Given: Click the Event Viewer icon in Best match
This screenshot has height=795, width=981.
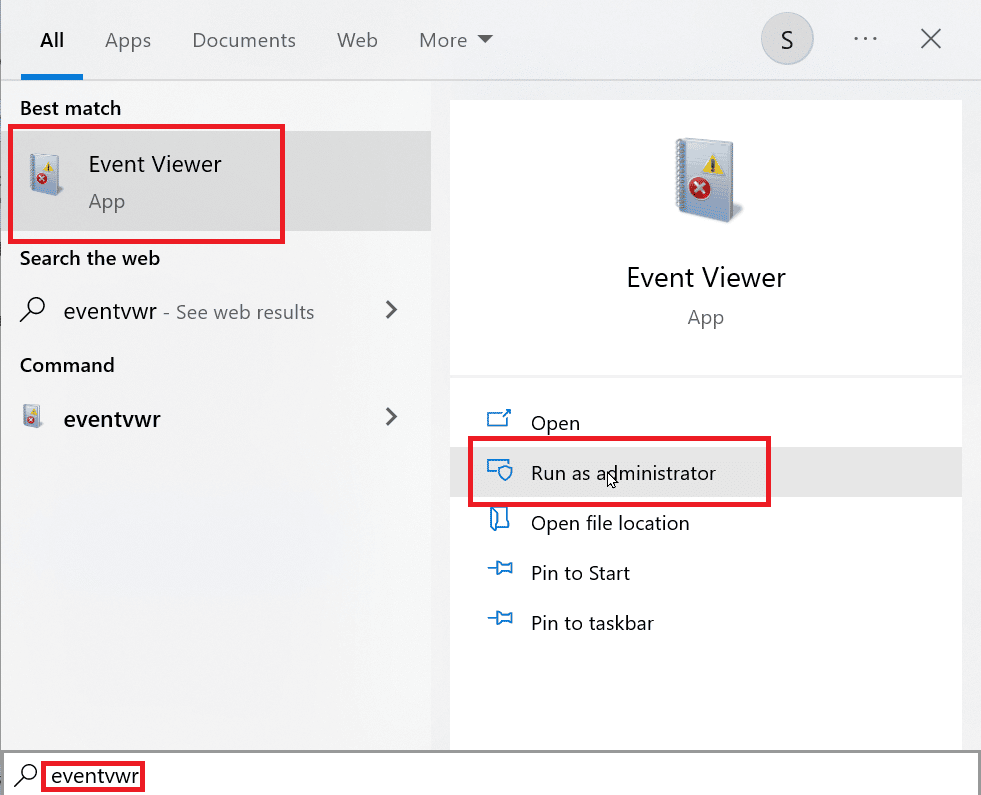Looking at the screenshot, I should (x=46, y=175).
